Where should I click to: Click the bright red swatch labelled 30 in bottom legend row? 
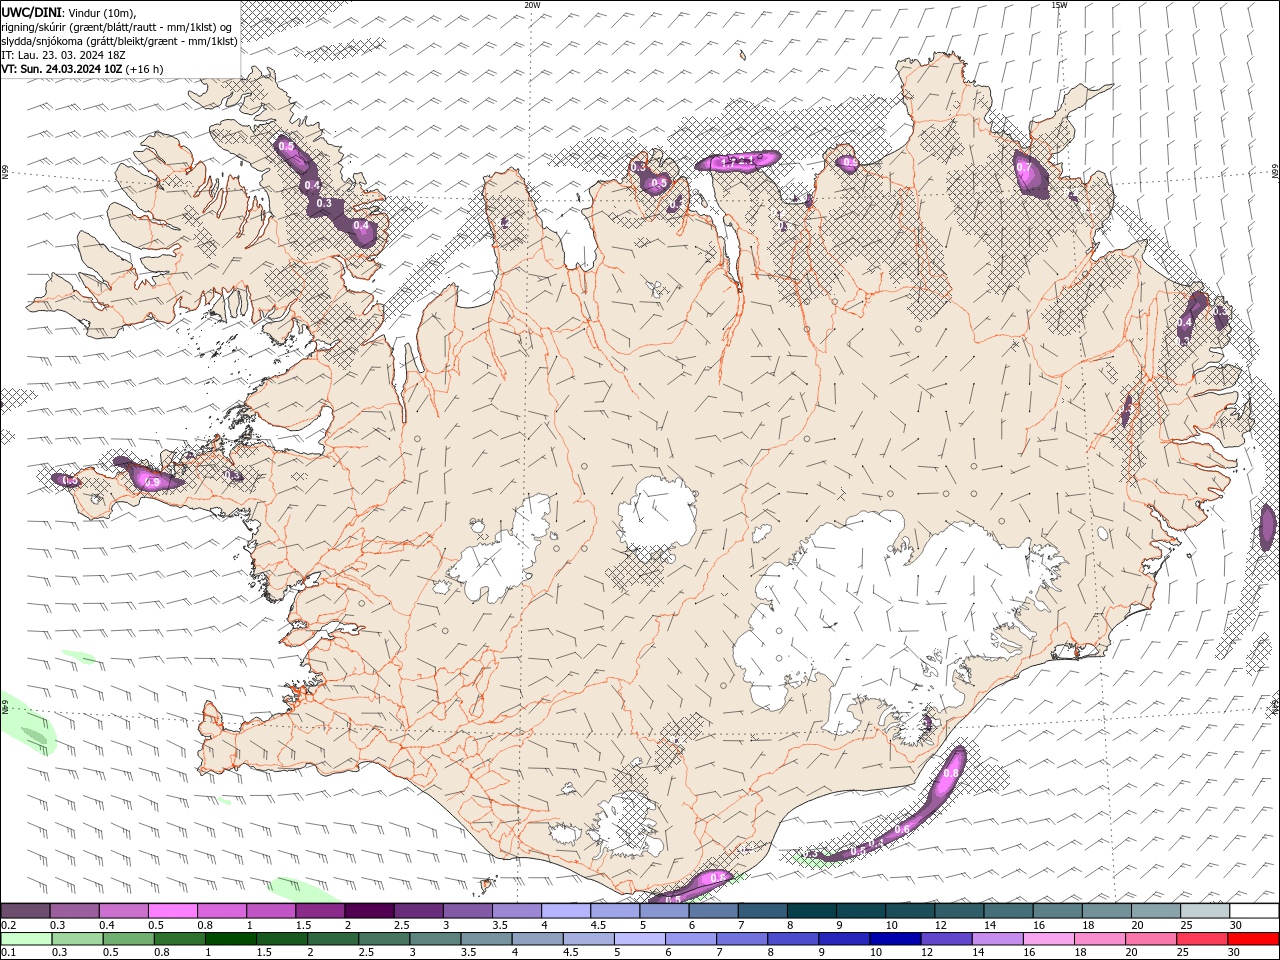[x=1254, y=939]
